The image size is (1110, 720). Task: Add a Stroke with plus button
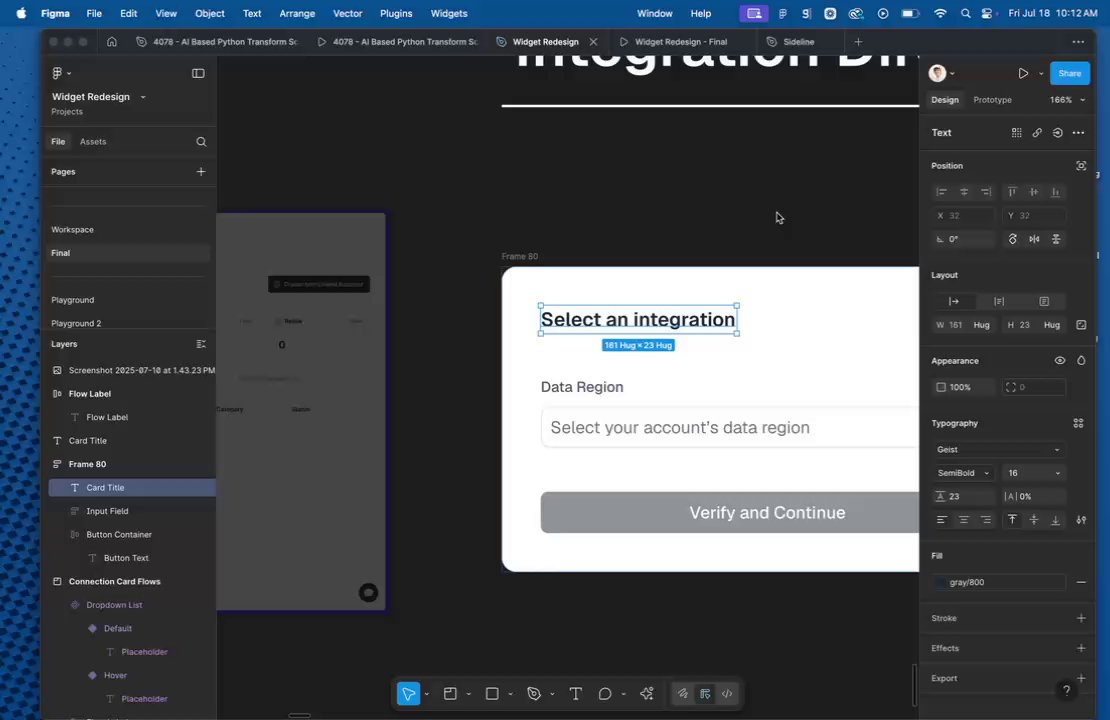point(1081,618)
